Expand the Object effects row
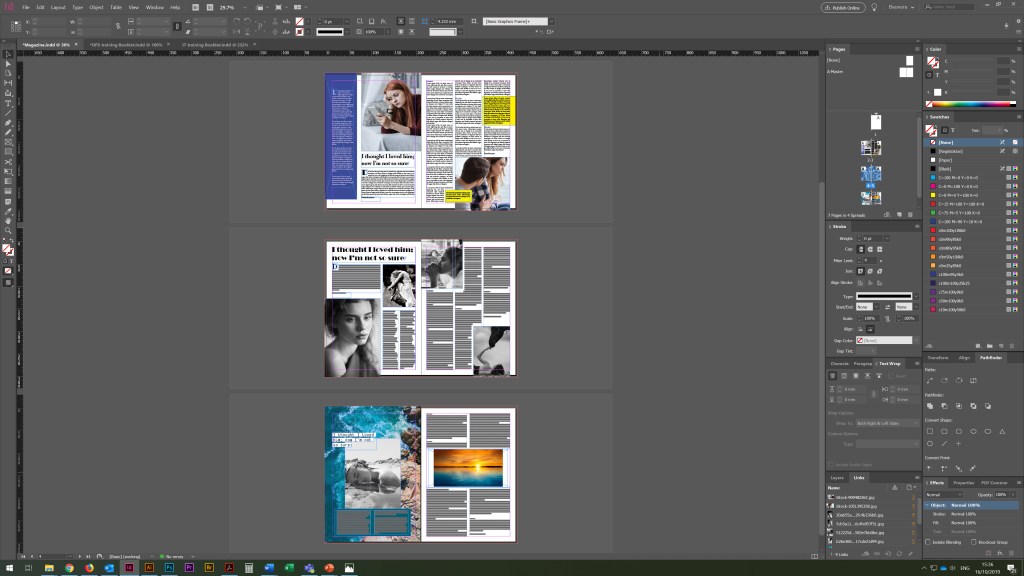 [x=927, y=505]
